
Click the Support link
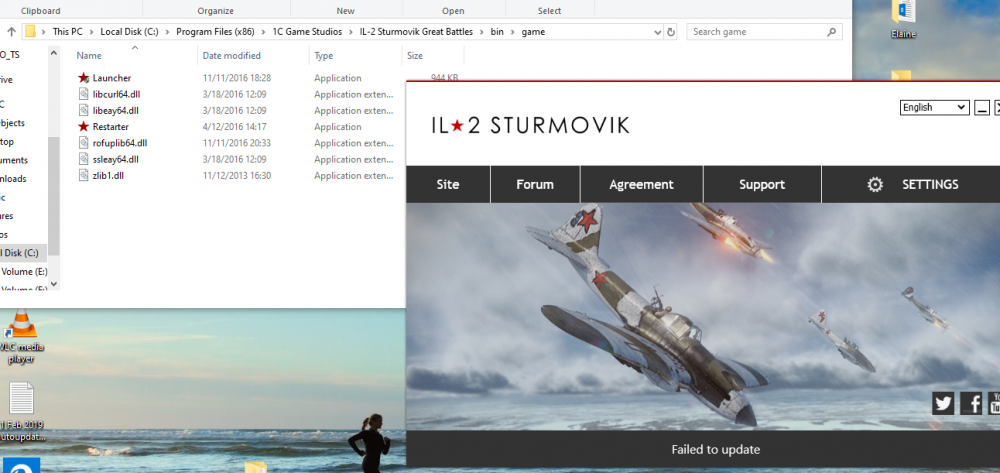coord(762,185)
